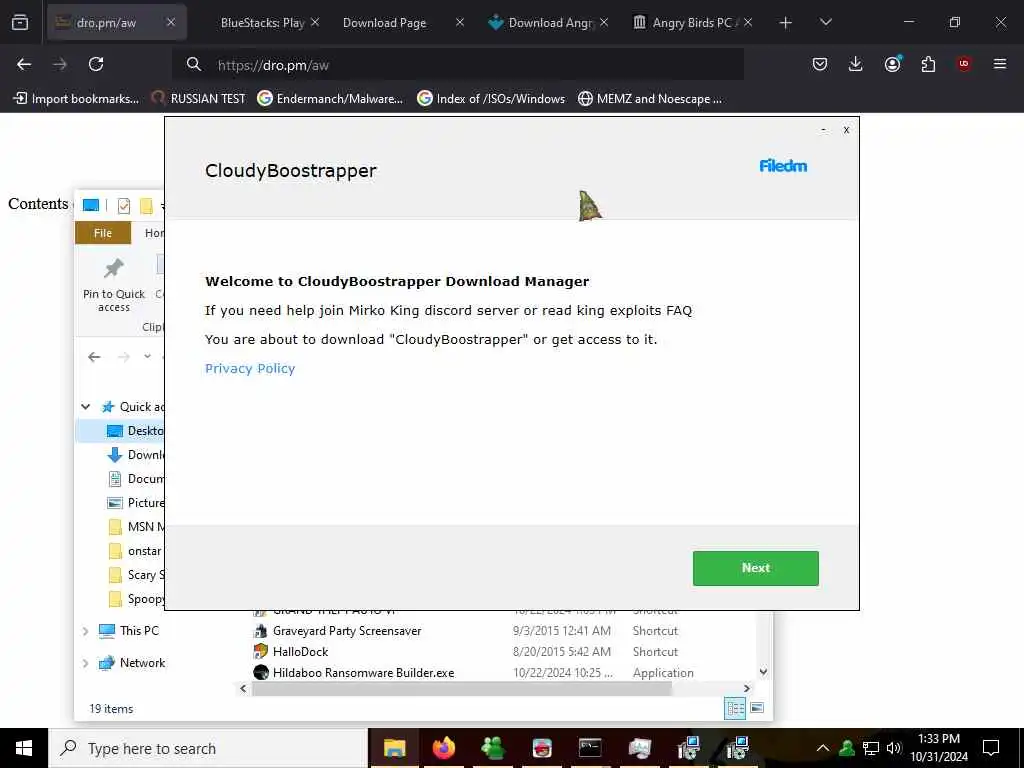This screenshot has height=768, width=1024.
Task: Open the Scary folder in sidebar
Action: pos(135,575)
